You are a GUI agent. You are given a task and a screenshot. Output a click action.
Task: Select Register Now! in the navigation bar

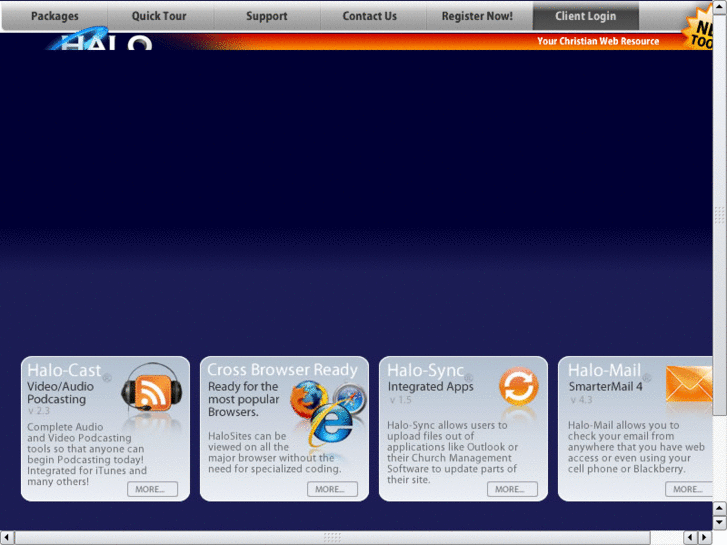(477, 16)
